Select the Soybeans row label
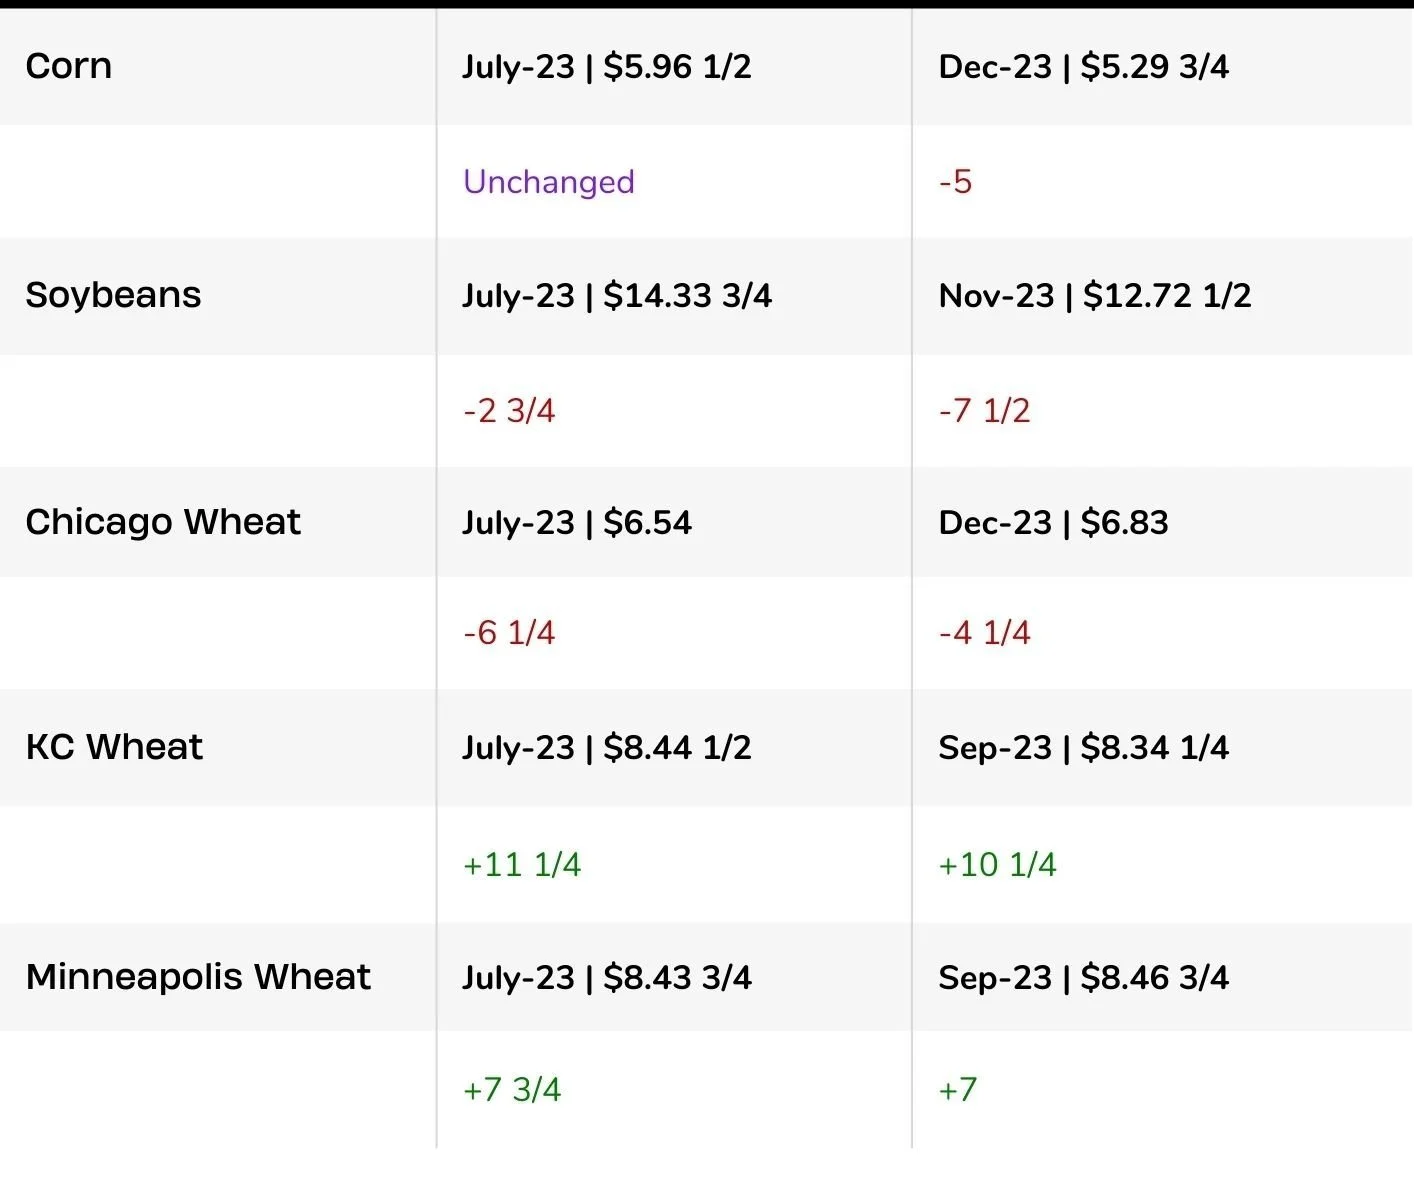 pos(113,295)
